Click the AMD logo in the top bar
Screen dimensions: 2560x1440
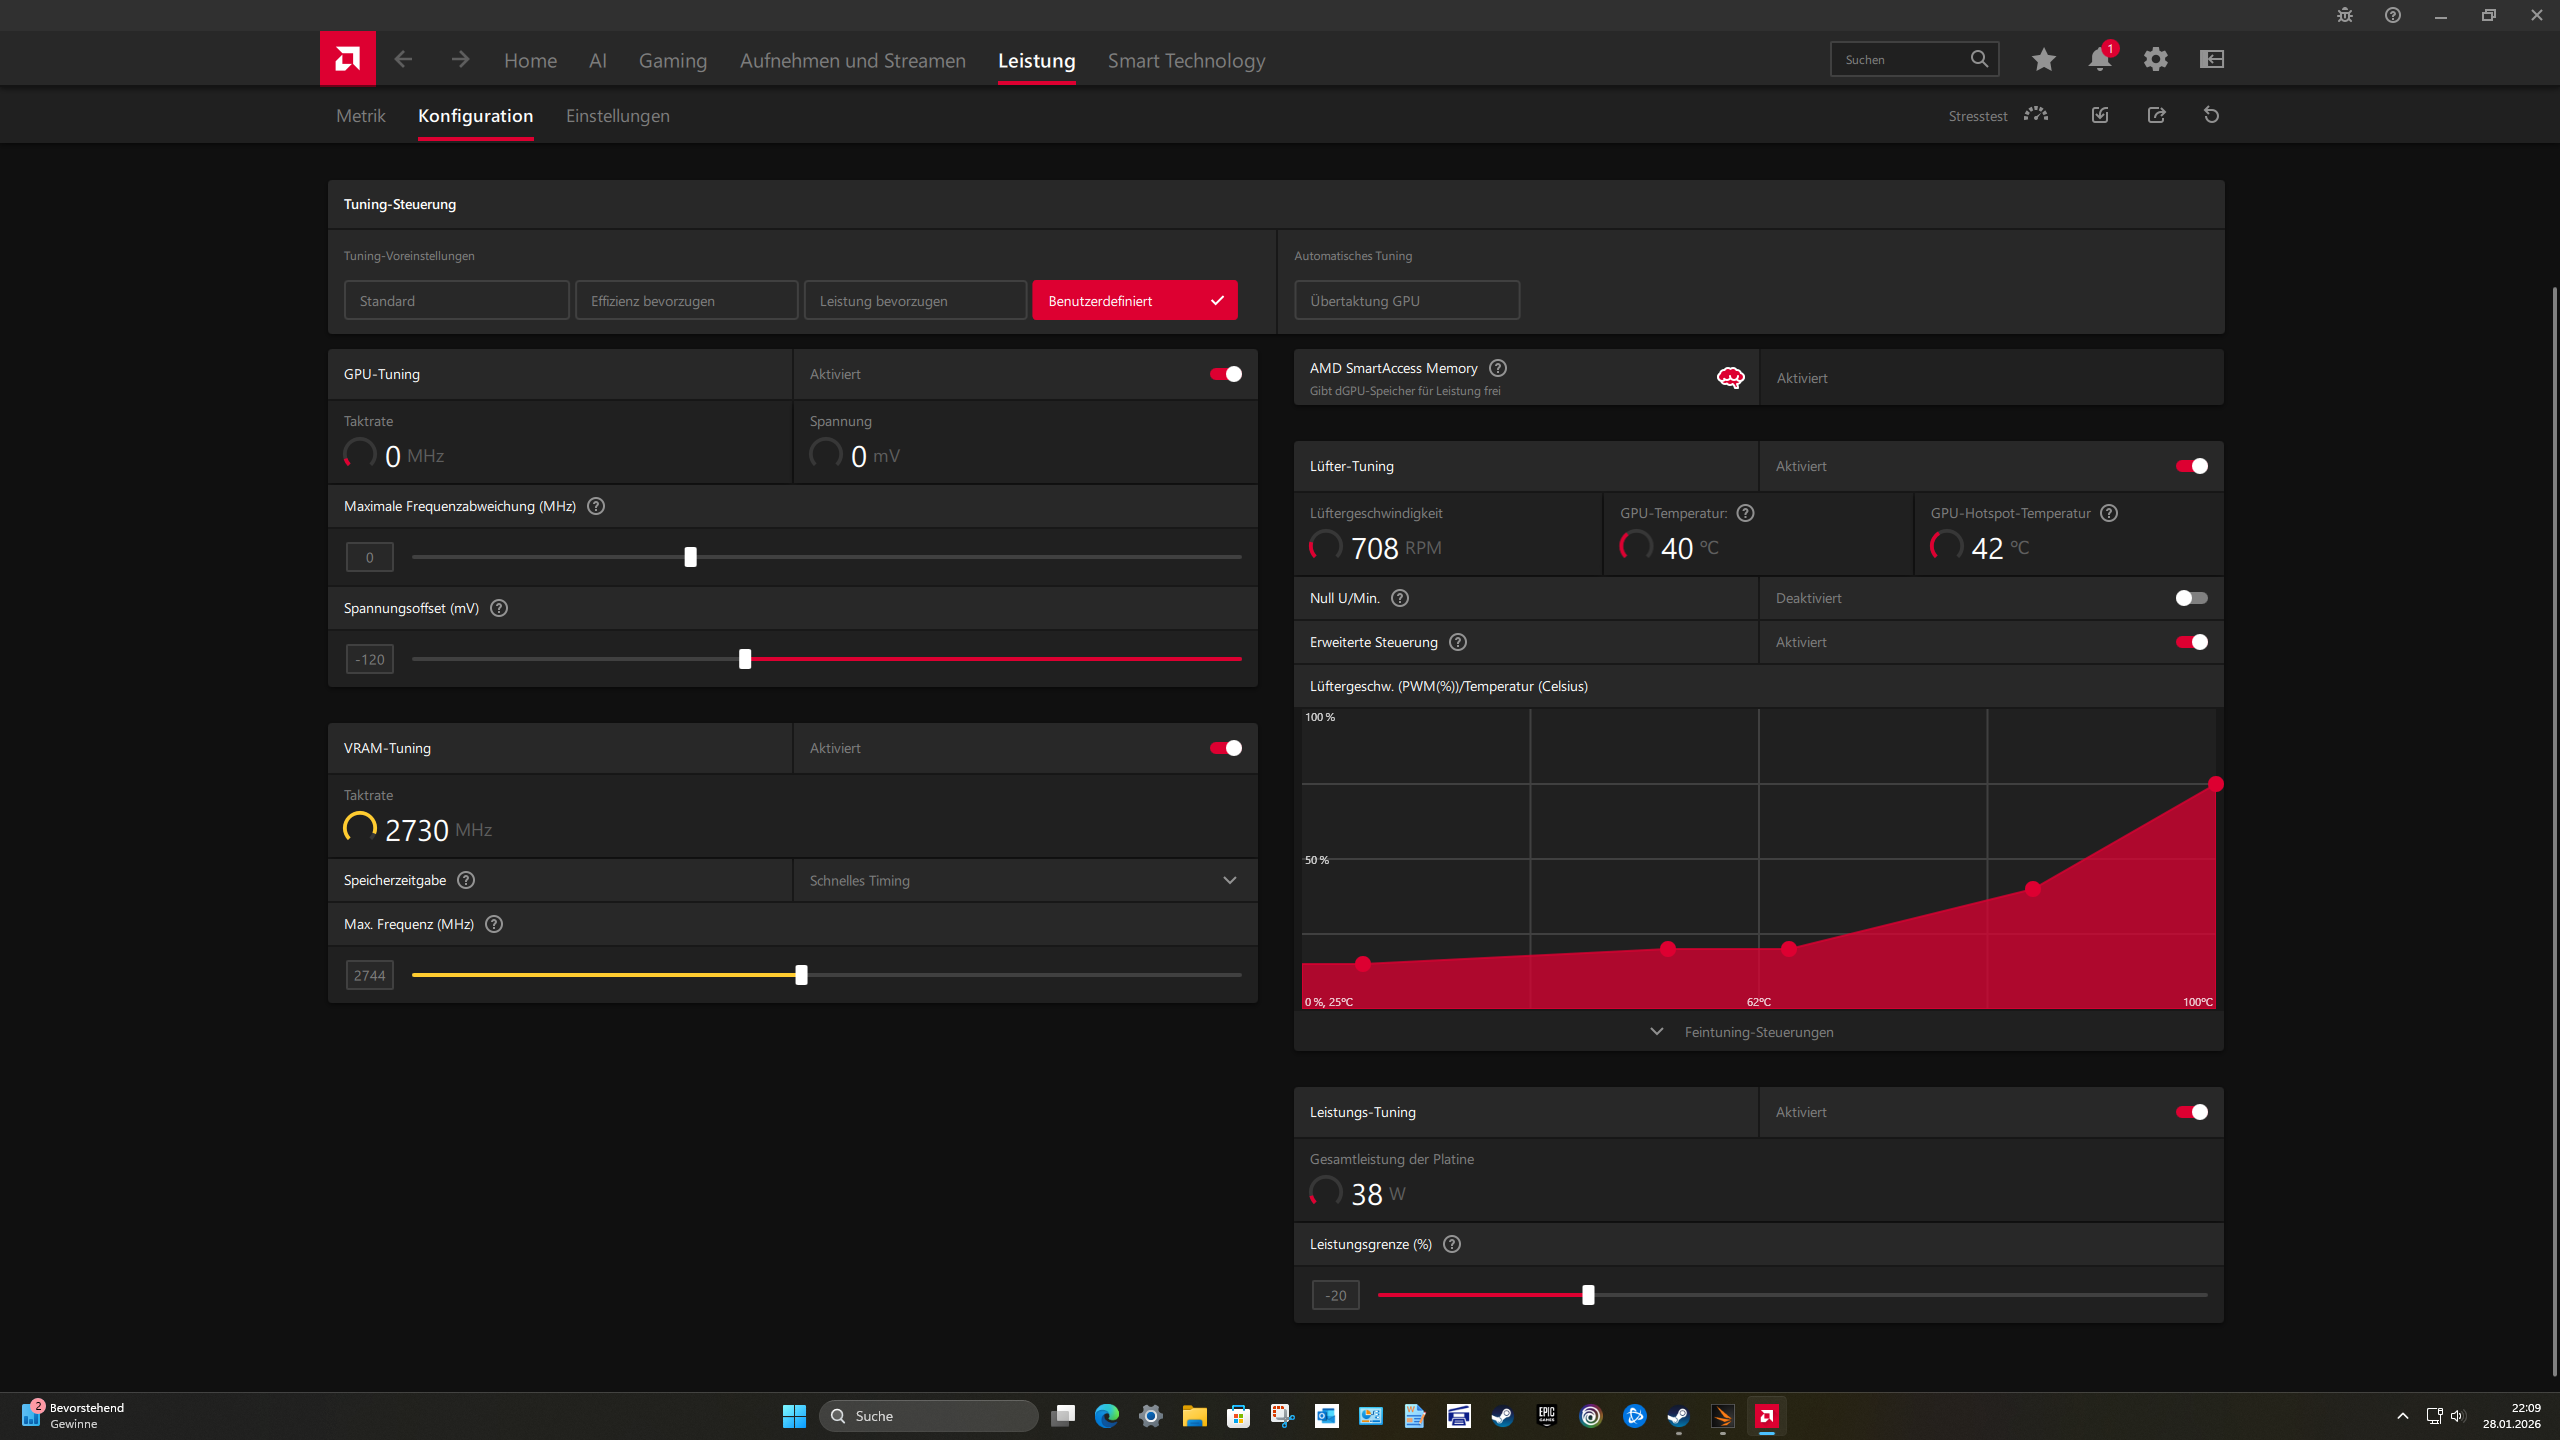point(346,58)
